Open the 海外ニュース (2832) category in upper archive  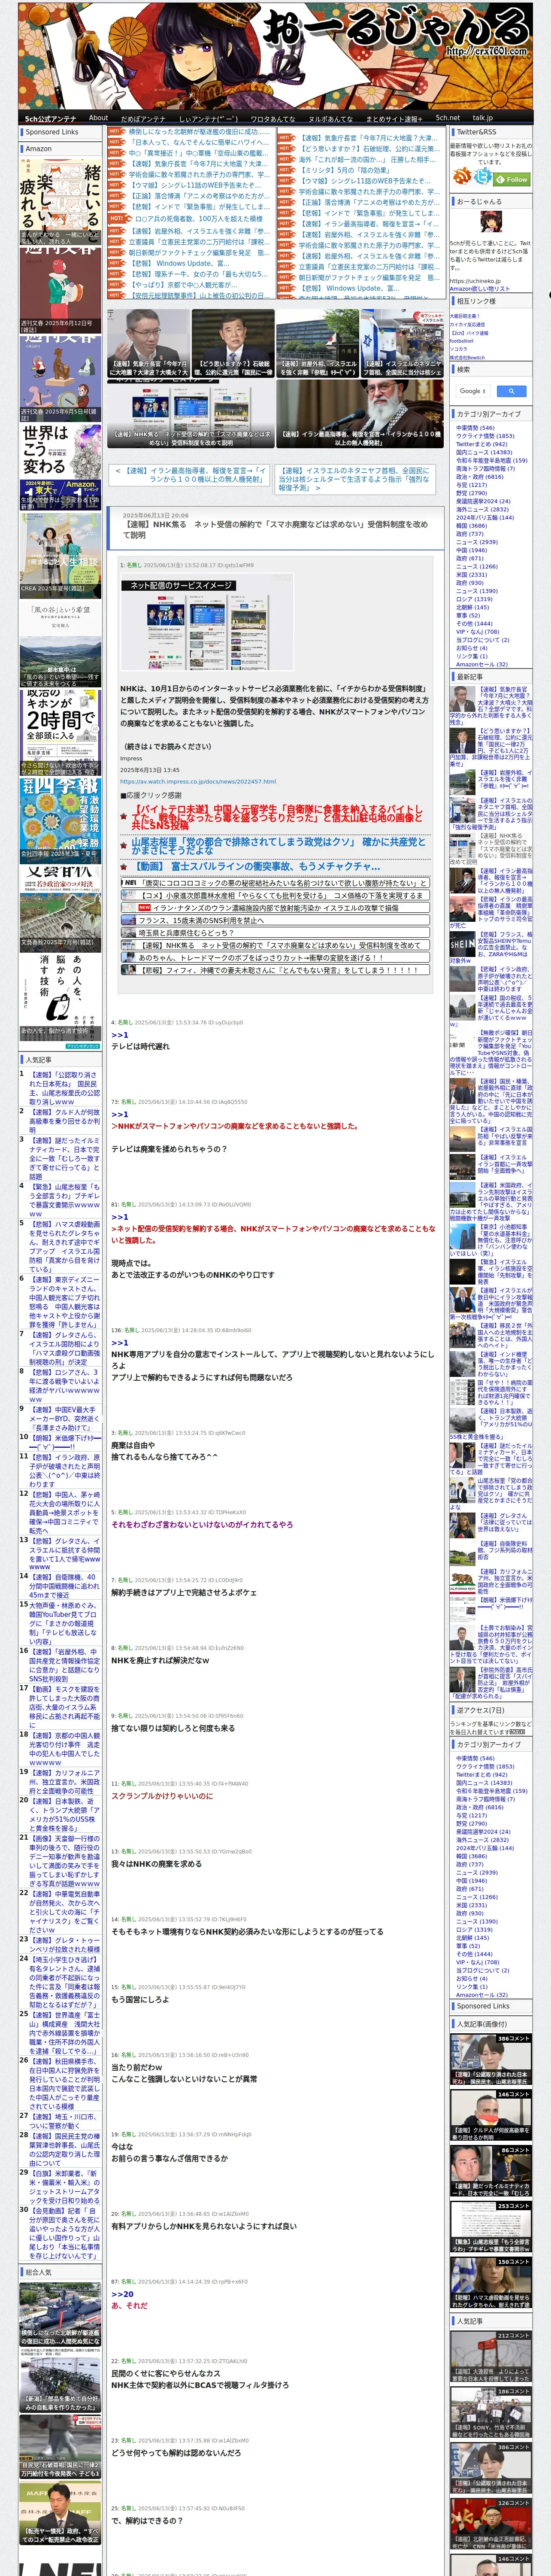[482, 509]
